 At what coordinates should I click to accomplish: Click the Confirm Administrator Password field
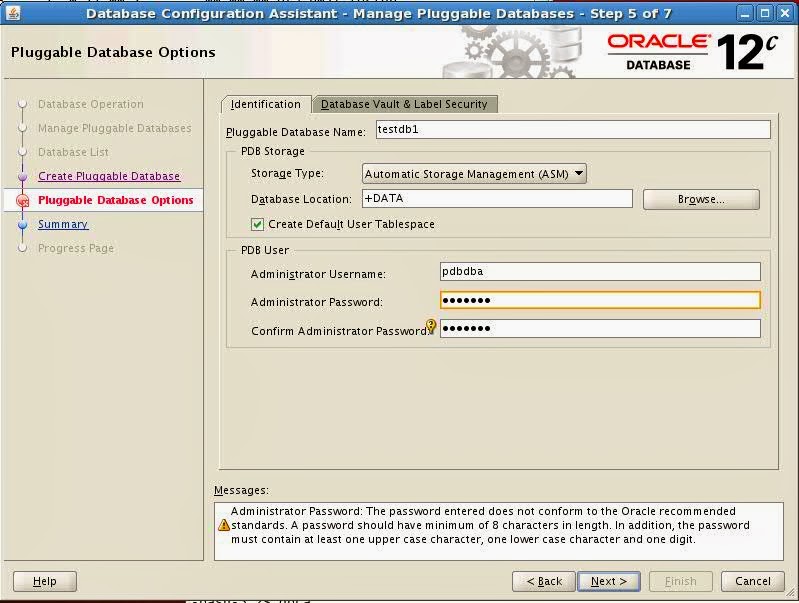600,329
